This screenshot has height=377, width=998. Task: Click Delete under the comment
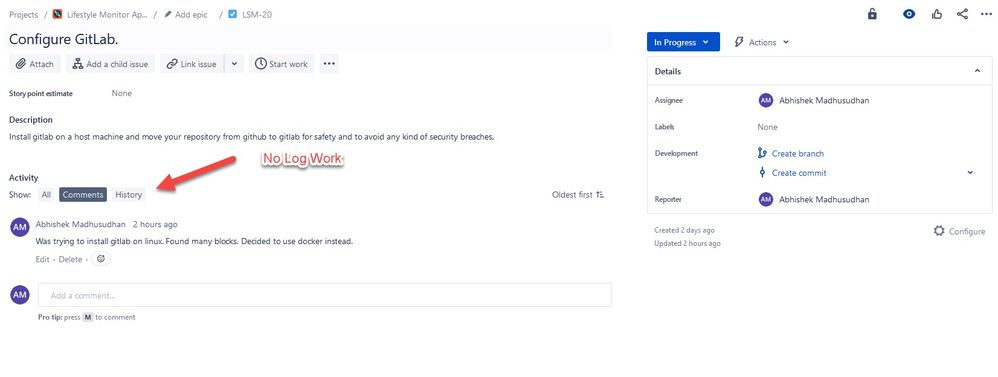[71, 259]
